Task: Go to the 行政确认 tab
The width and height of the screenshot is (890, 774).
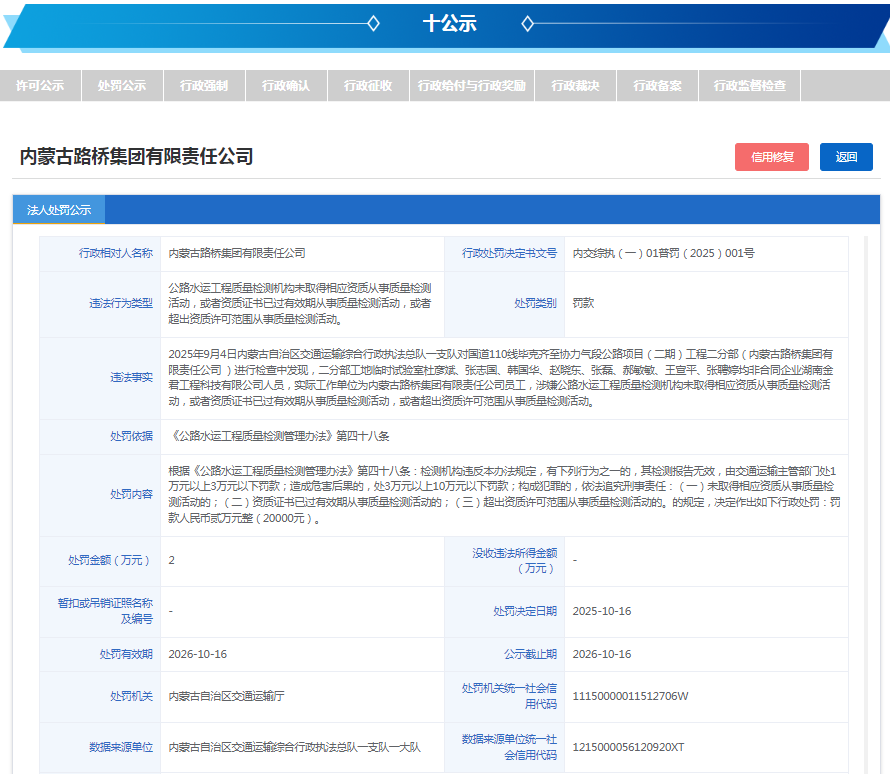Action: [x=286, y=86]
